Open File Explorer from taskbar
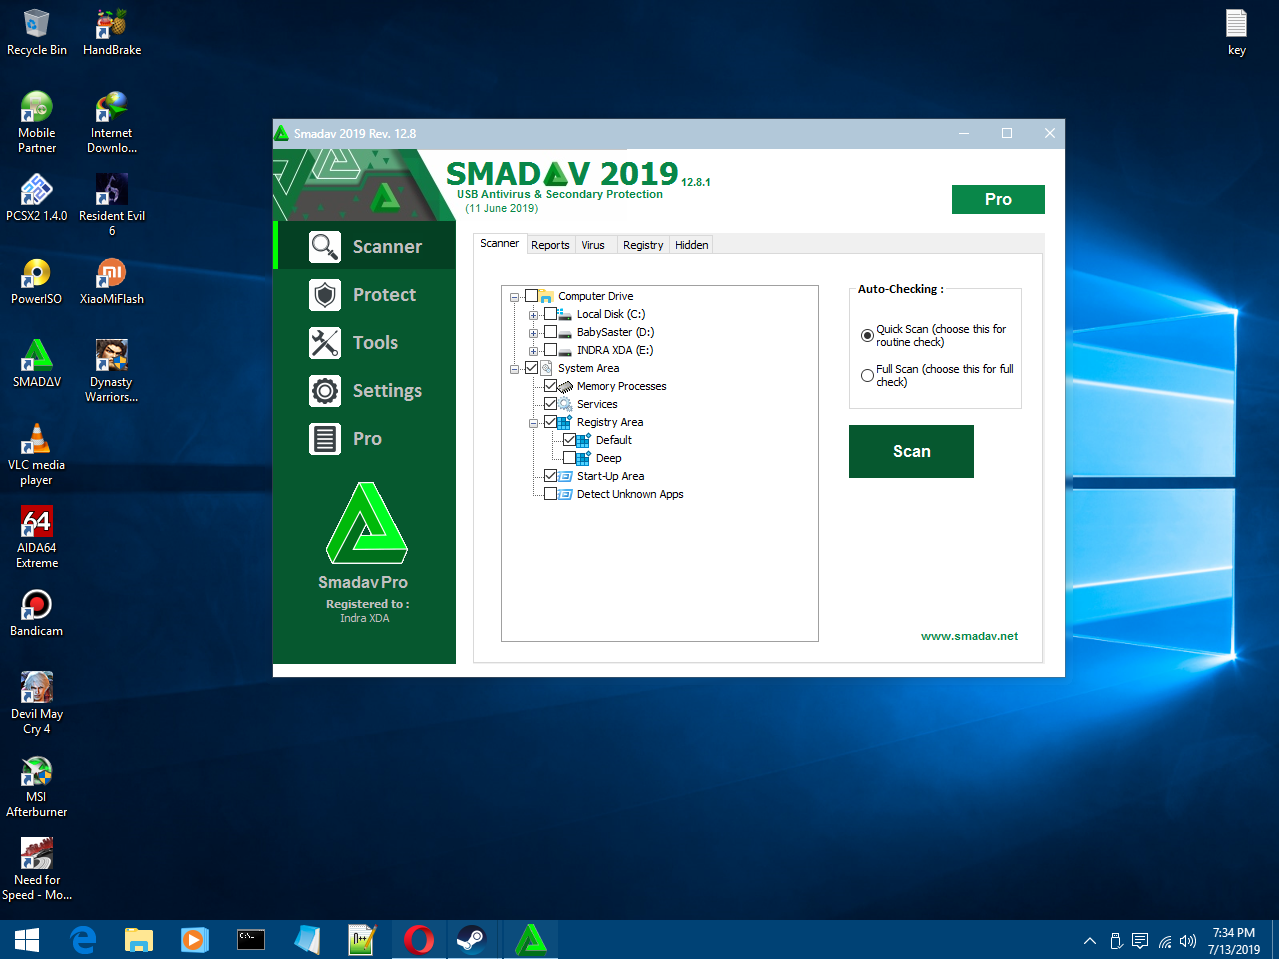1279x959 pixels. 139,940
